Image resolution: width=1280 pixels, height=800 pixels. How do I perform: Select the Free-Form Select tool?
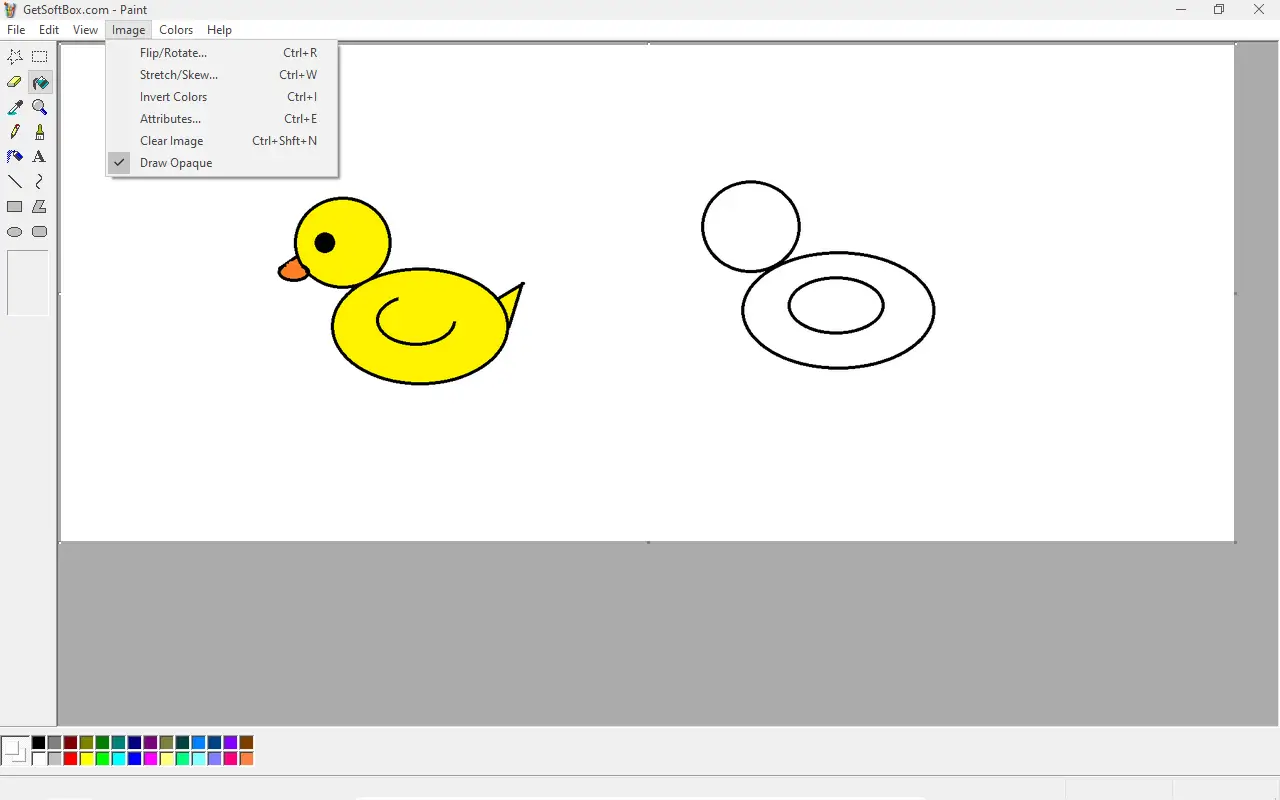15,57
